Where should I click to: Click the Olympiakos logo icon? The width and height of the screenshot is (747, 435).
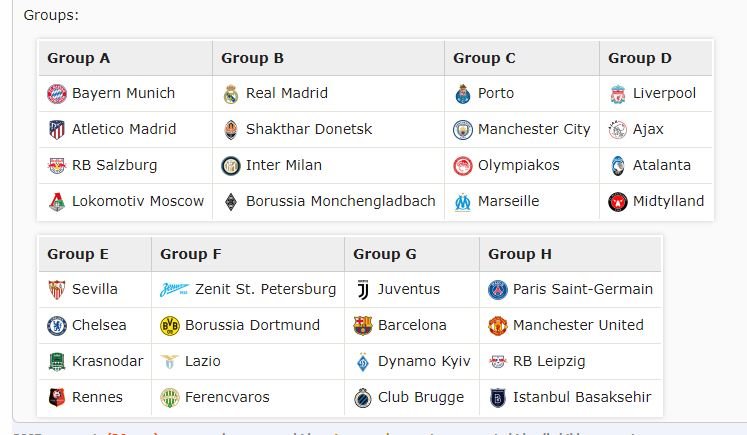462,166
